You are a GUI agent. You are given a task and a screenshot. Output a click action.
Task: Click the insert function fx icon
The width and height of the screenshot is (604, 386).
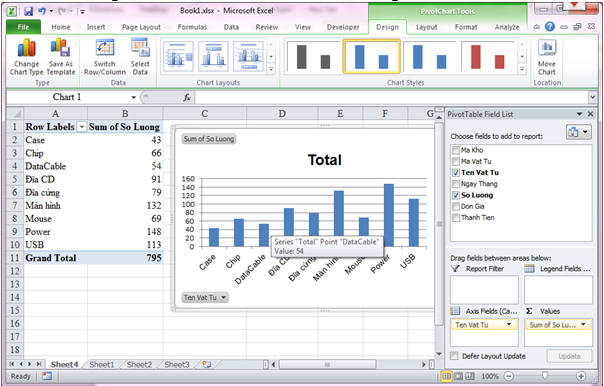[x=187, y=97]
